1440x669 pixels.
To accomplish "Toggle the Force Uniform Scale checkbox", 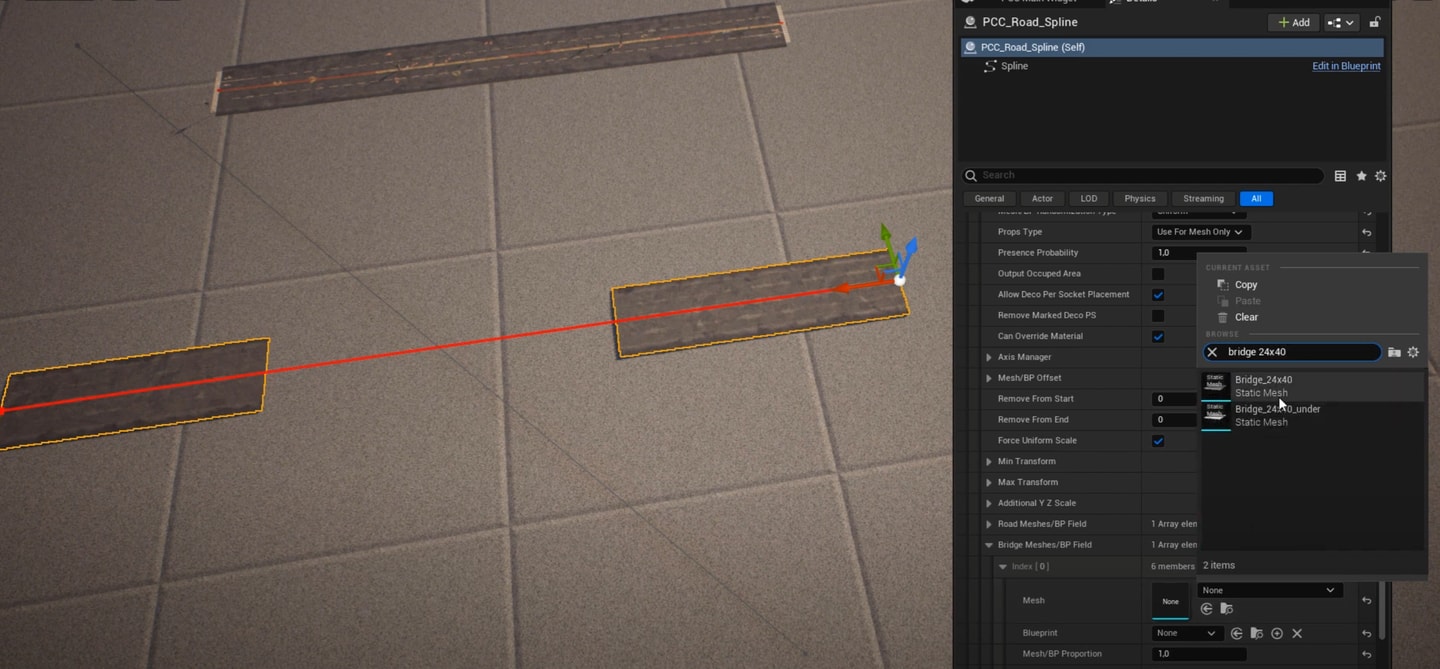I will (1158, 441).
